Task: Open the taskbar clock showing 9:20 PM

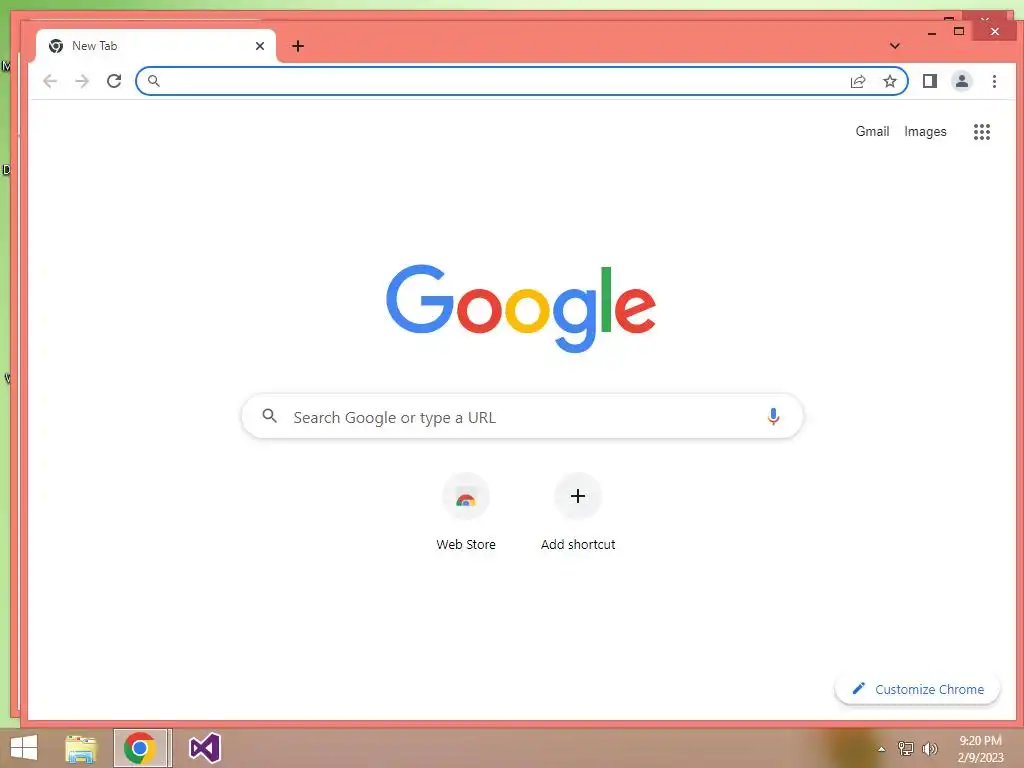Action: coord(980,748)
